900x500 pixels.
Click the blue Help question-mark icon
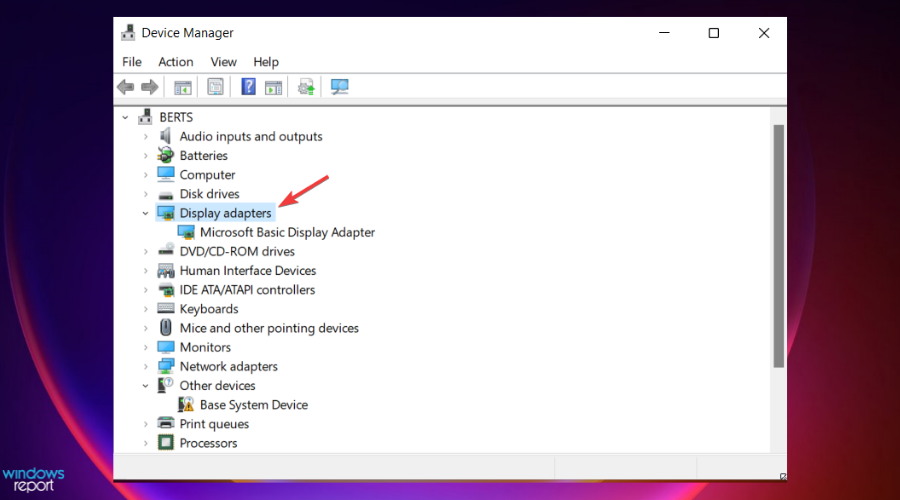click(249, 87)
